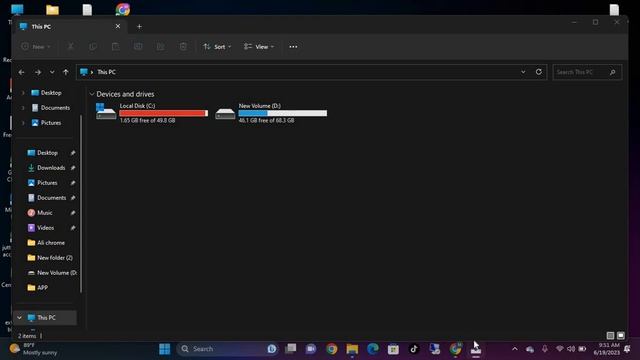Screen dimensions: 640x360
Task: Select New Volume (D:) drive
Action: pos(271,113)
